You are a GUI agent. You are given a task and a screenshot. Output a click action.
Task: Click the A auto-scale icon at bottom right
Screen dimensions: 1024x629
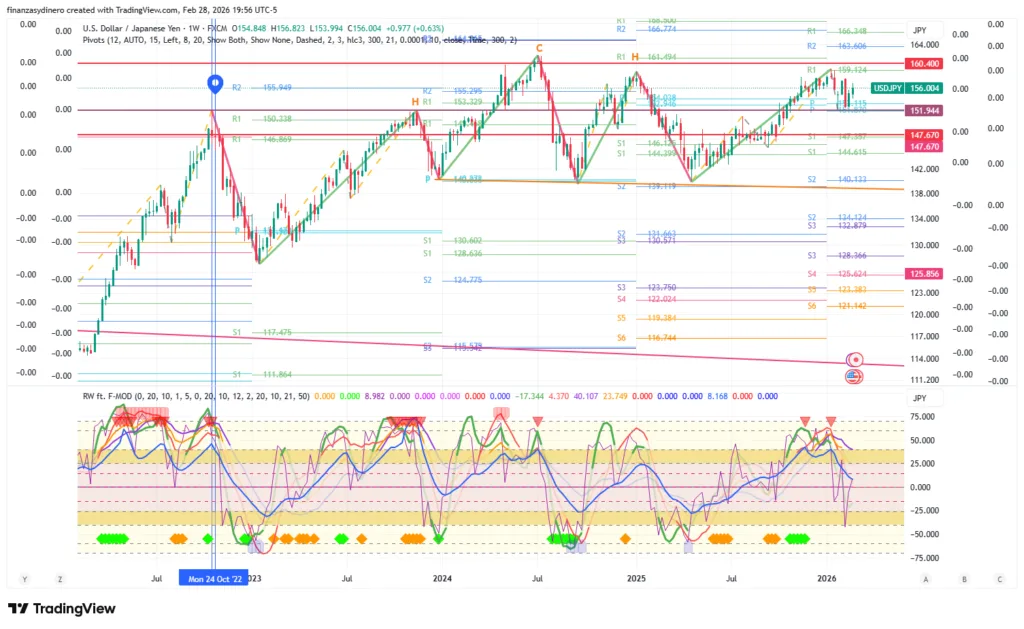click(926, 578)
